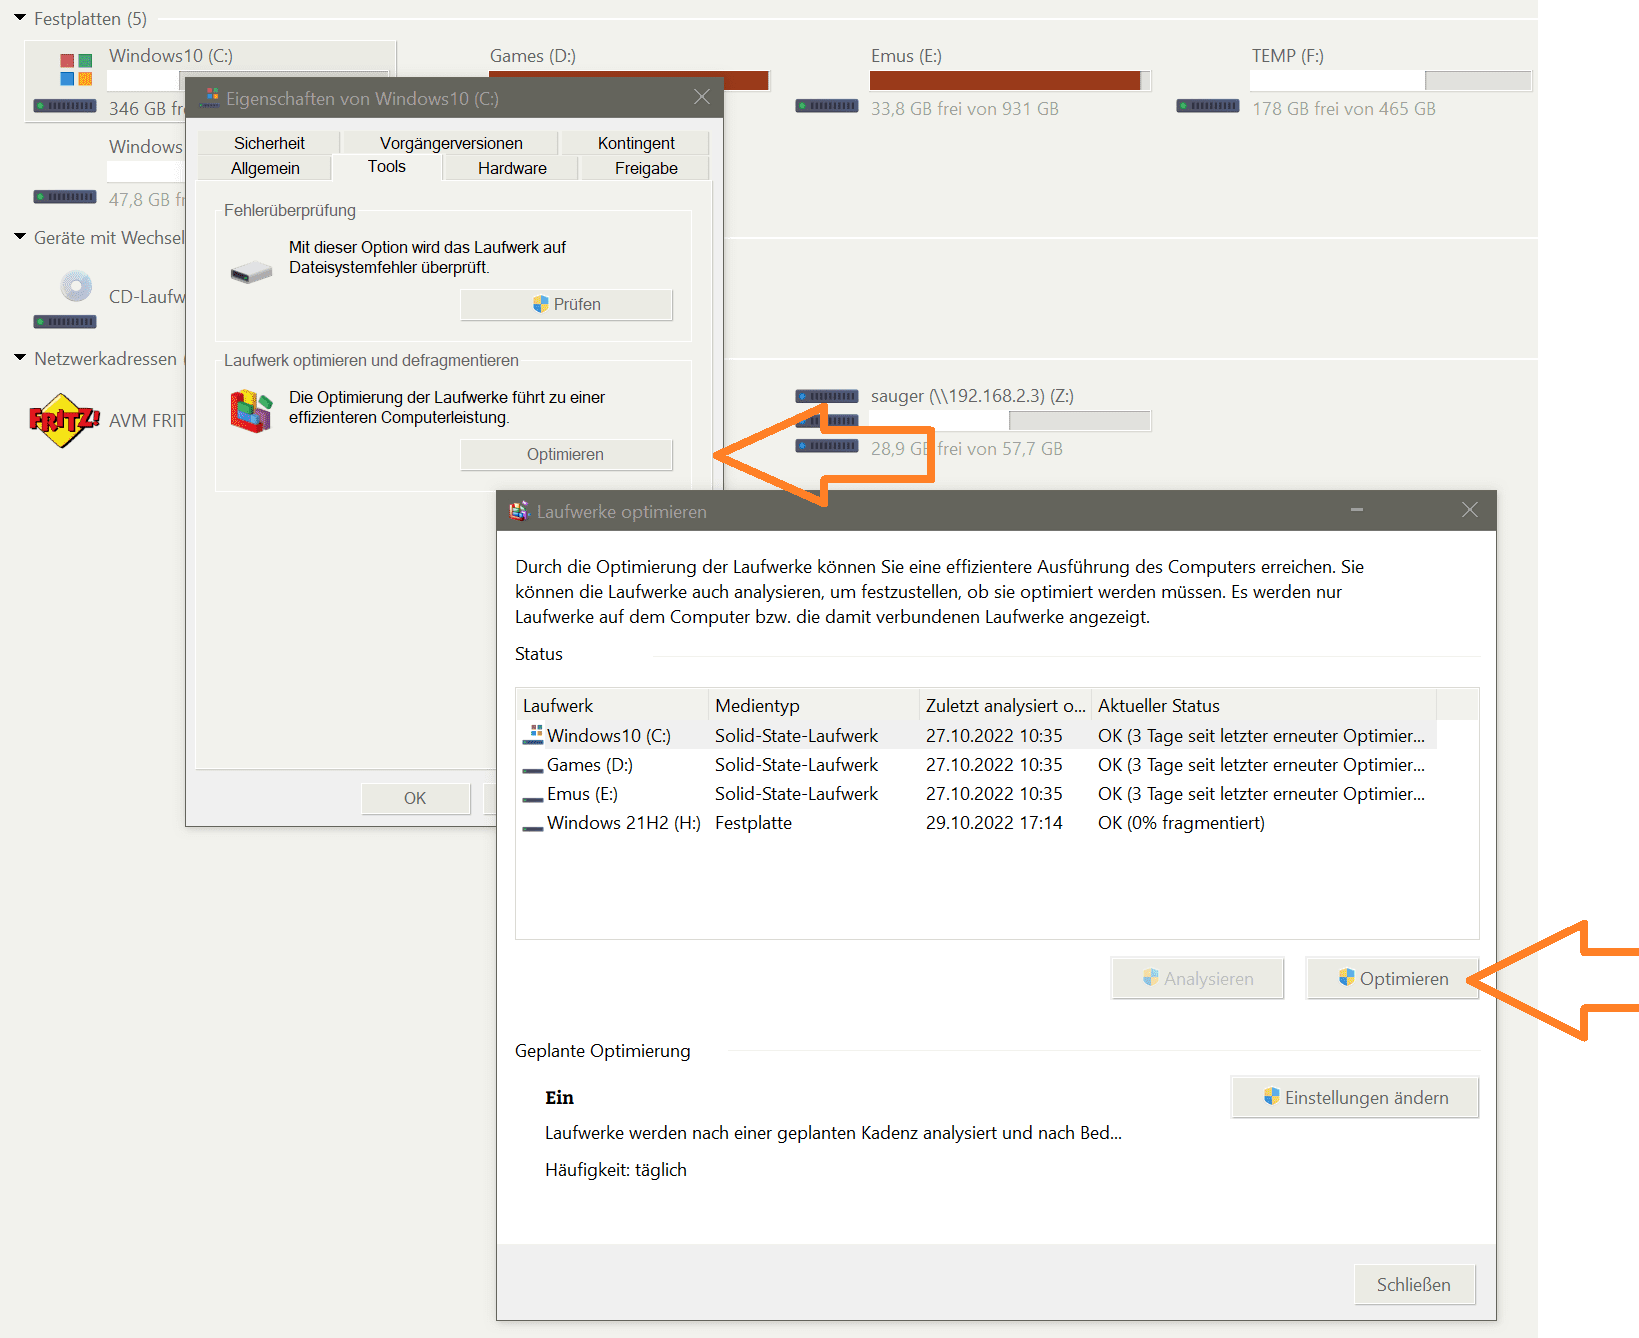Image resolution: width=1639 pixels, height=1338 pixels.
Task: Click the Windows 21H2 (H:) row drive icon
Action: (x=533, y=828)
